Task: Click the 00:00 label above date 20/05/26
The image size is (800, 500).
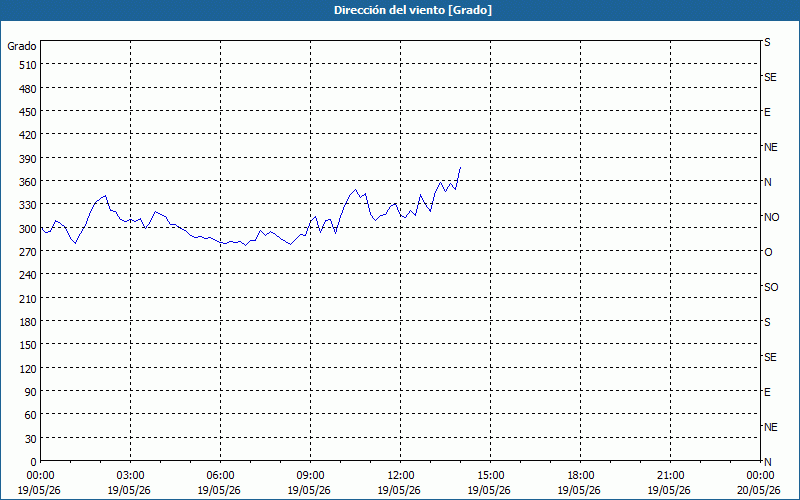Action: (761, 476)
